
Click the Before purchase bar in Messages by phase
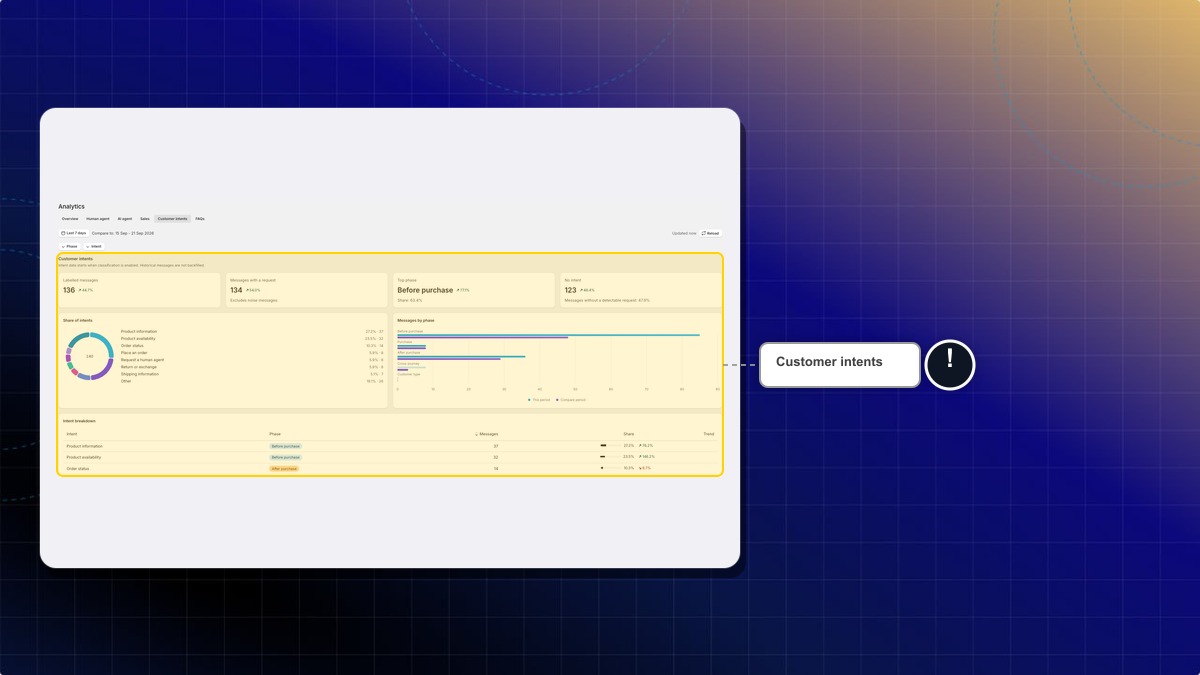[548, 335]
